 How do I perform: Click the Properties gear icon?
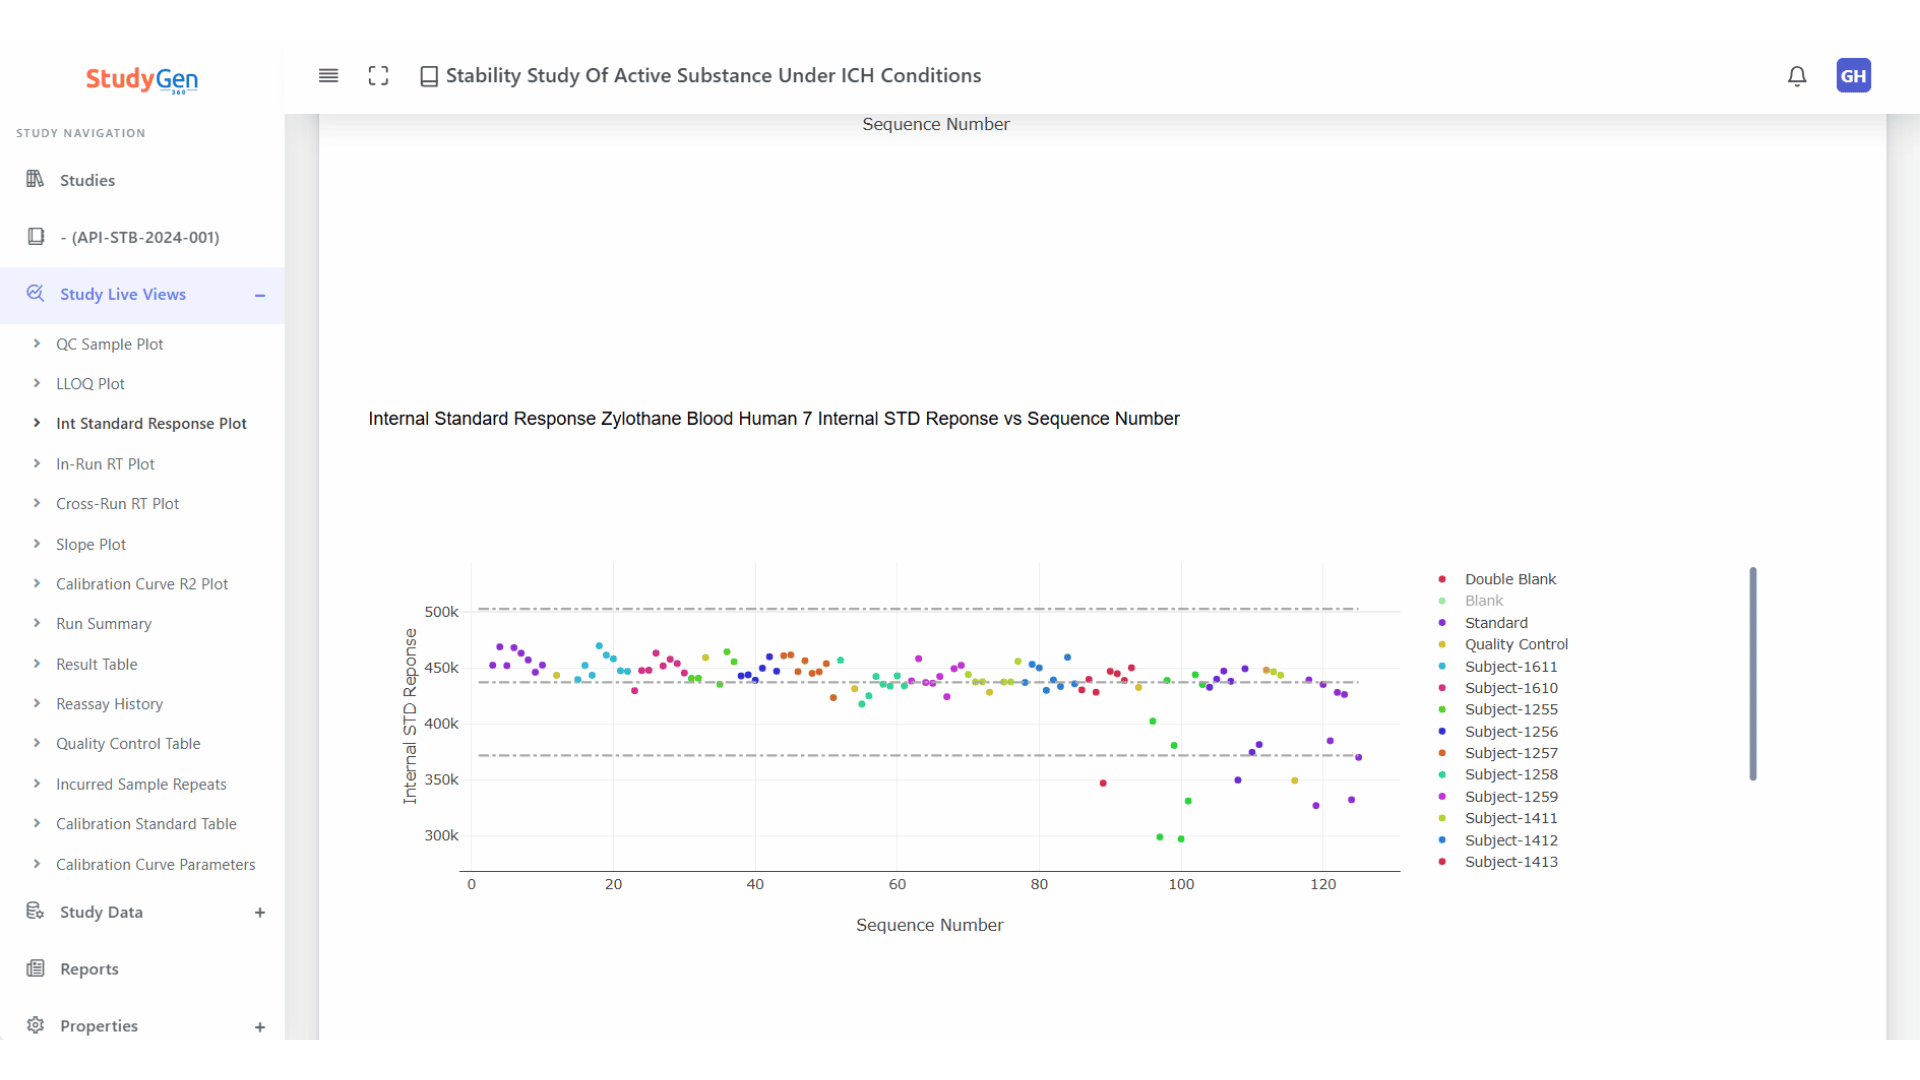35,1025
